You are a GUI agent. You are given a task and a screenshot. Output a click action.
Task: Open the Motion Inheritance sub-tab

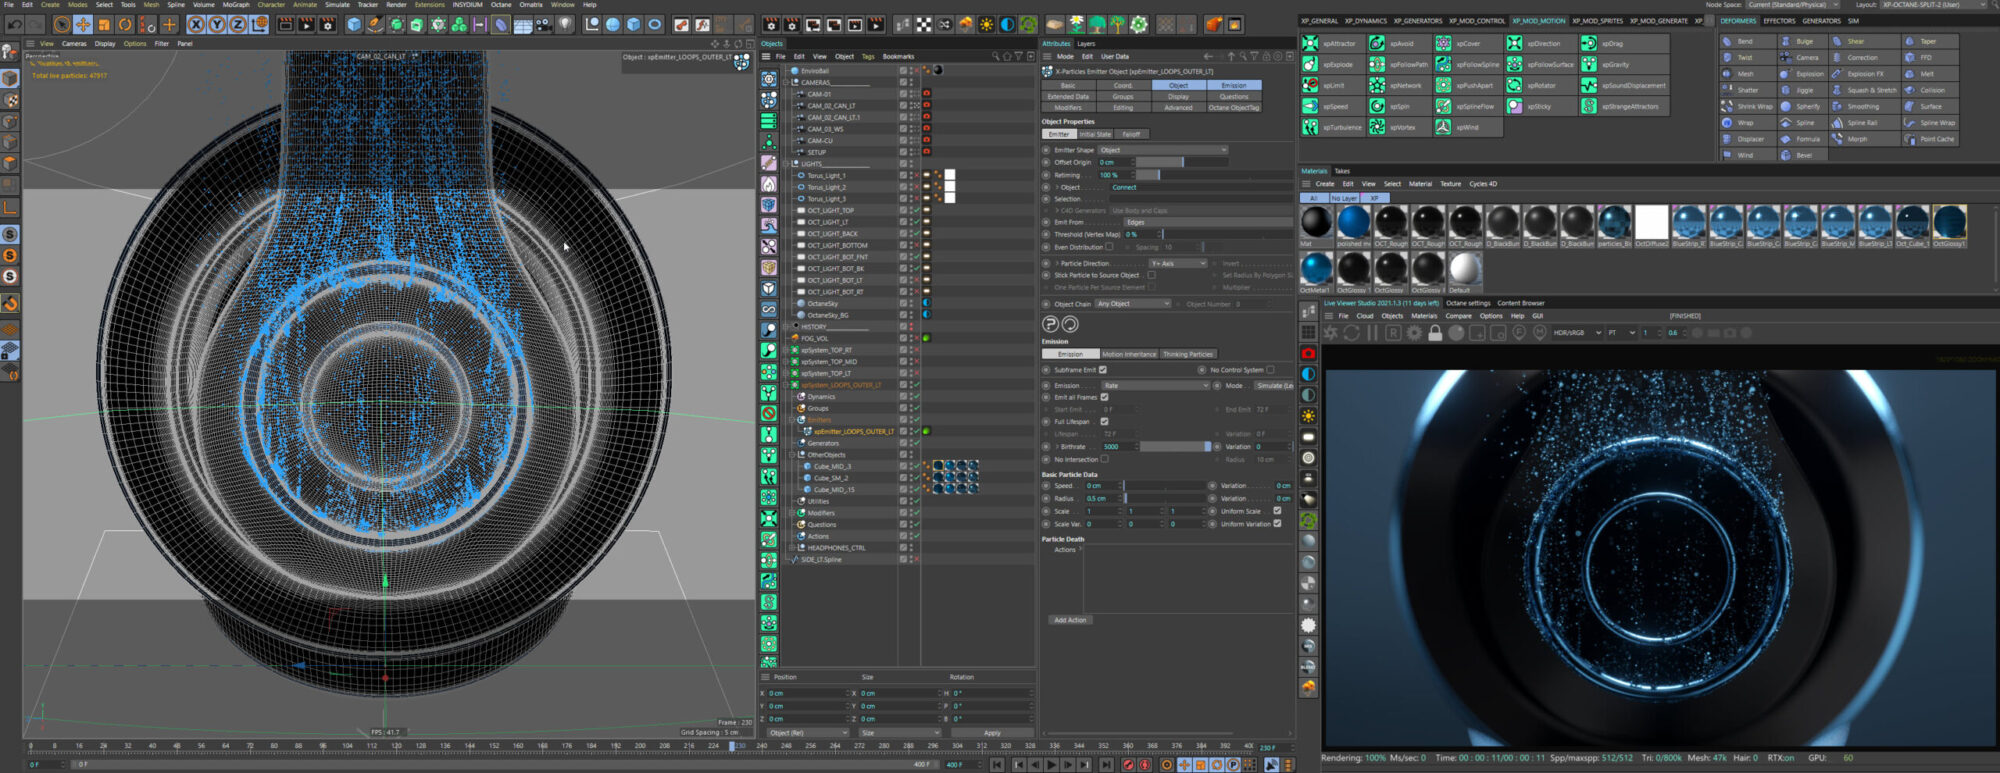tap(1129, 354)
